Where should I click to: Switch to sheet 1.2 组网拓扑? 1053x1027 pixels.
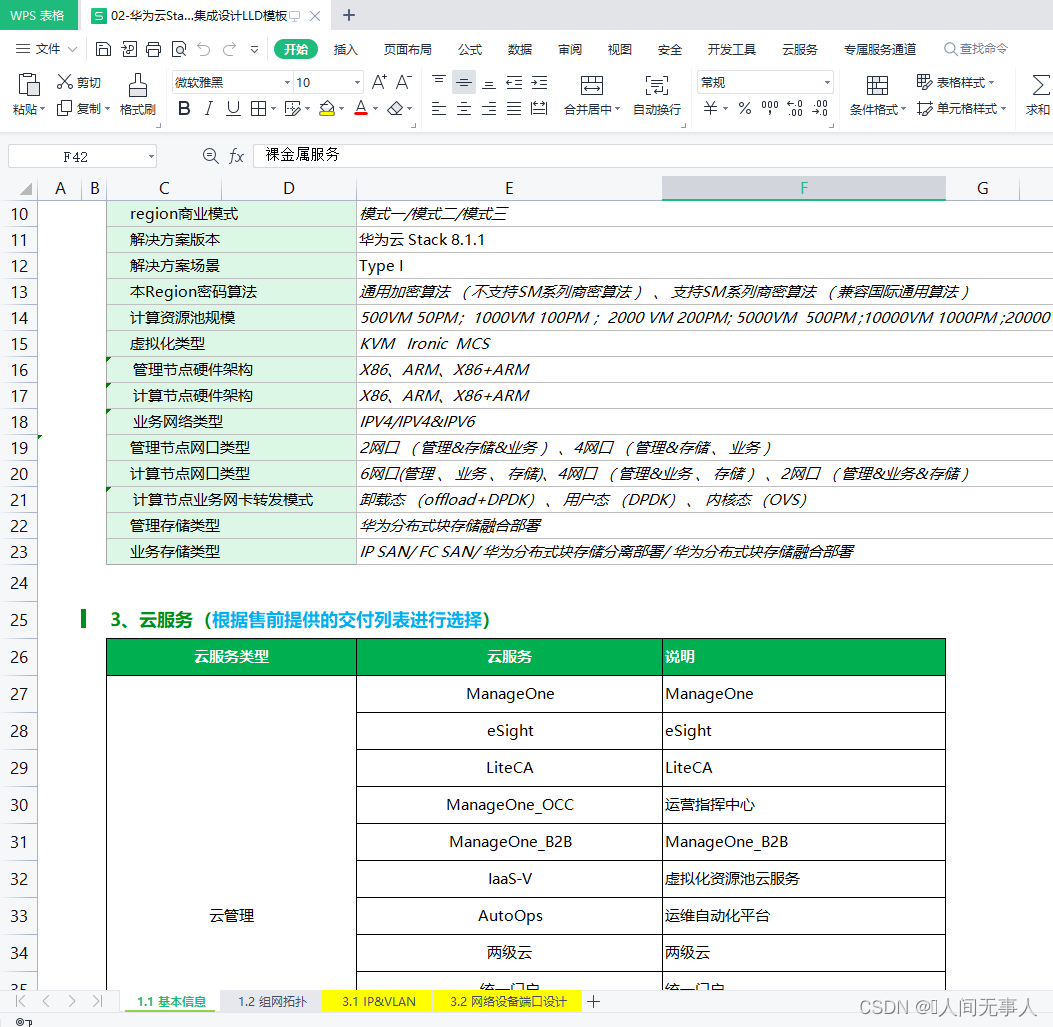[272, 1001]
